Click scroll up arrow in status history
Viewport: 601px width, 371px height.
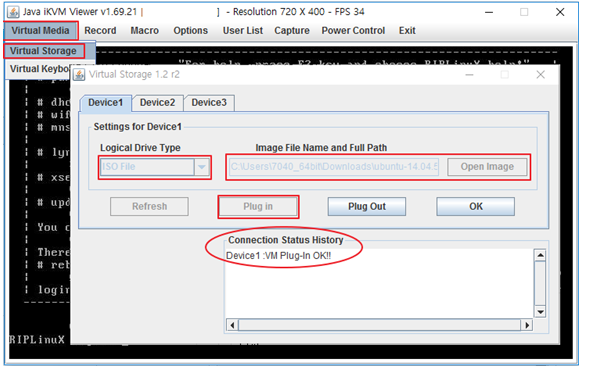click(540, 255)
